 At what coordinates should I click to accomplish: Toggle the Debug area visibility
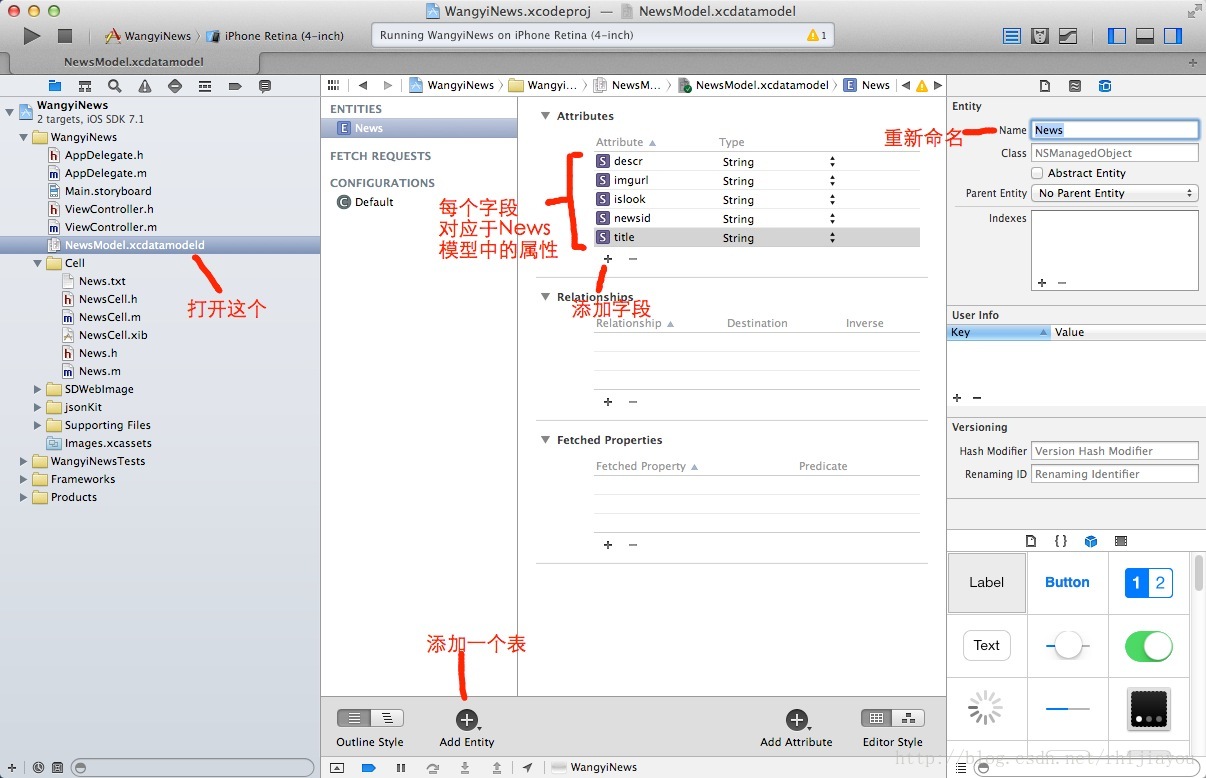pyautogui.click(x=1145, y=36)
